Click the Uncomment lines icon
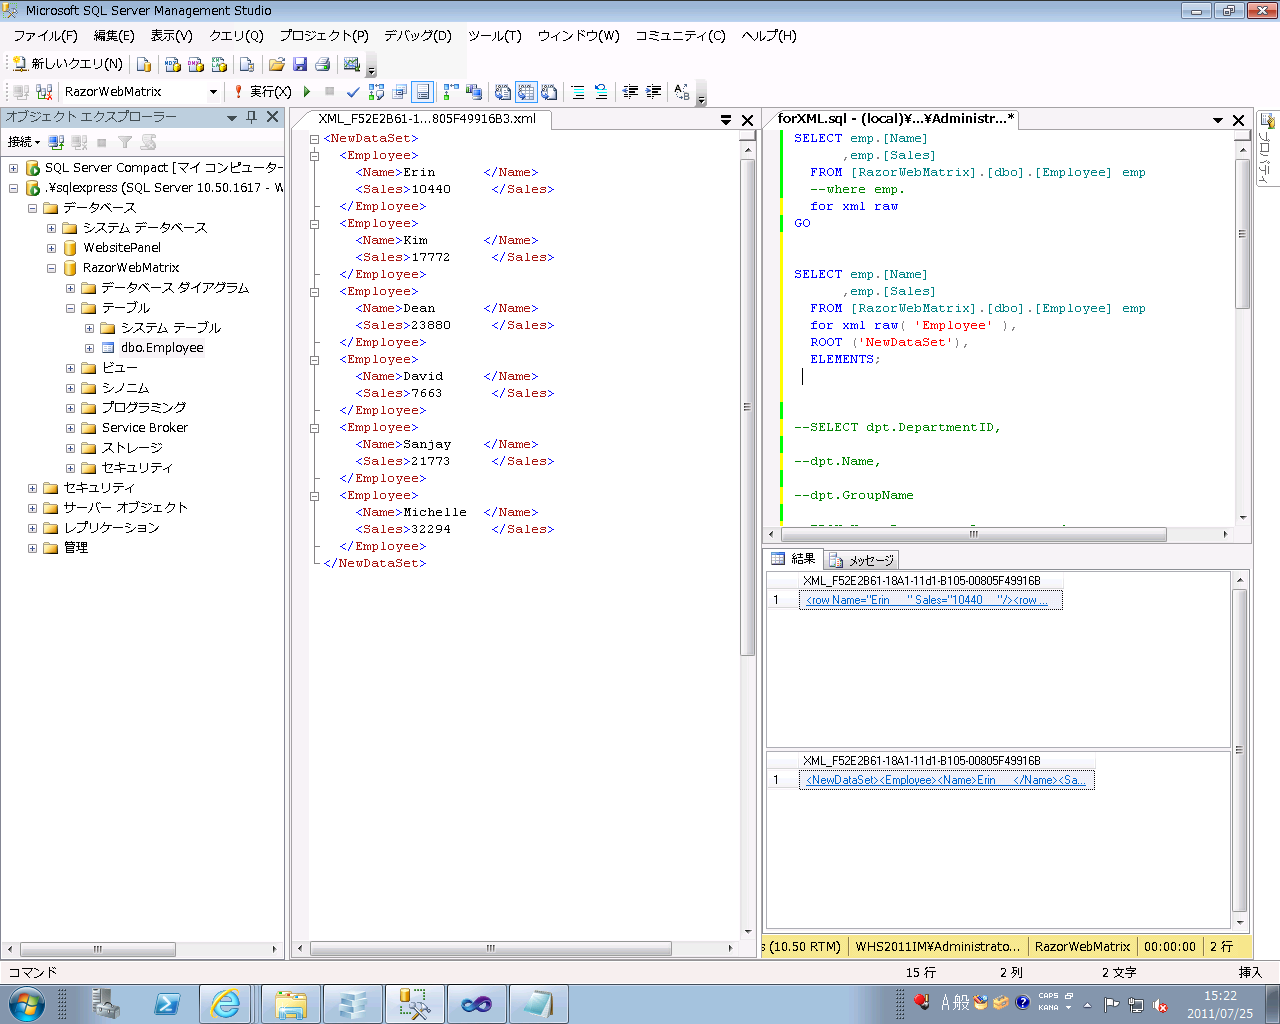This screenshot has width=1280, height=1024. (x=601, y=92)
